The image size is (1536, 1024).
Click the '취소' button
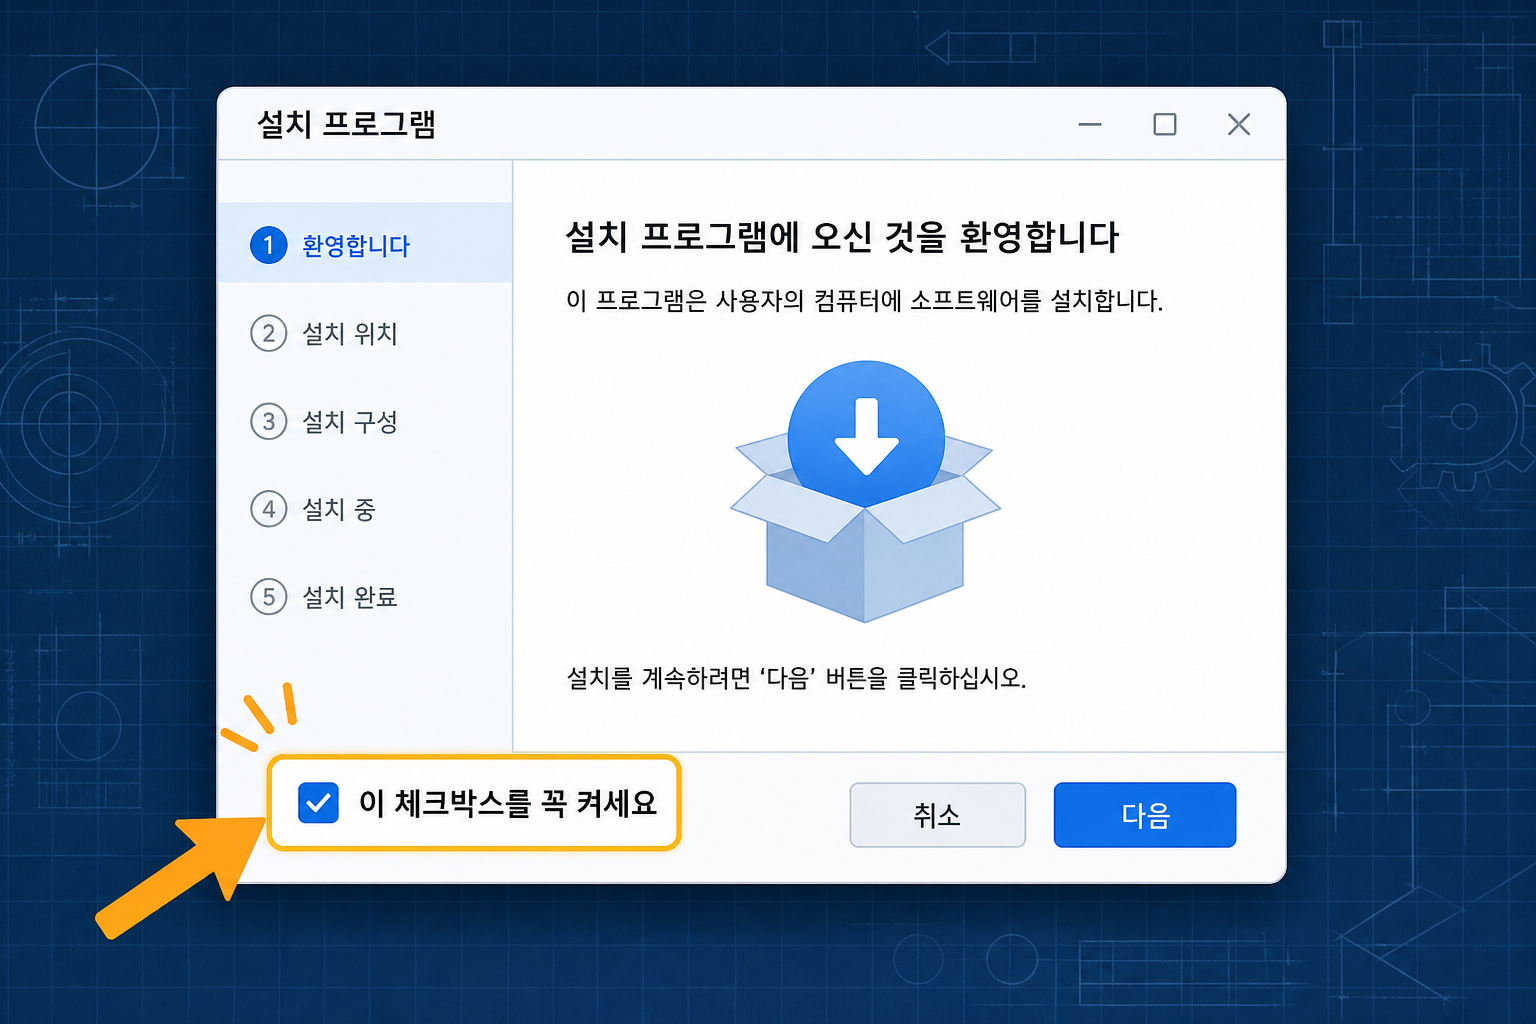[x=937, y=815]
